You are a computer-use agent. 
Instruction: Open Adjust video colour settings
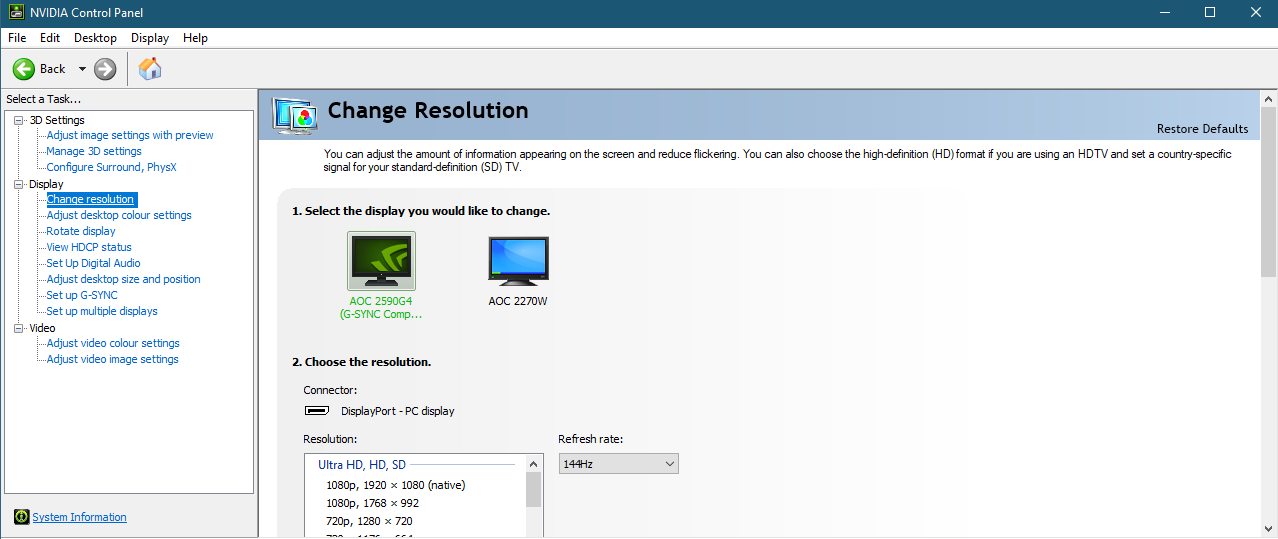(113, 343)
